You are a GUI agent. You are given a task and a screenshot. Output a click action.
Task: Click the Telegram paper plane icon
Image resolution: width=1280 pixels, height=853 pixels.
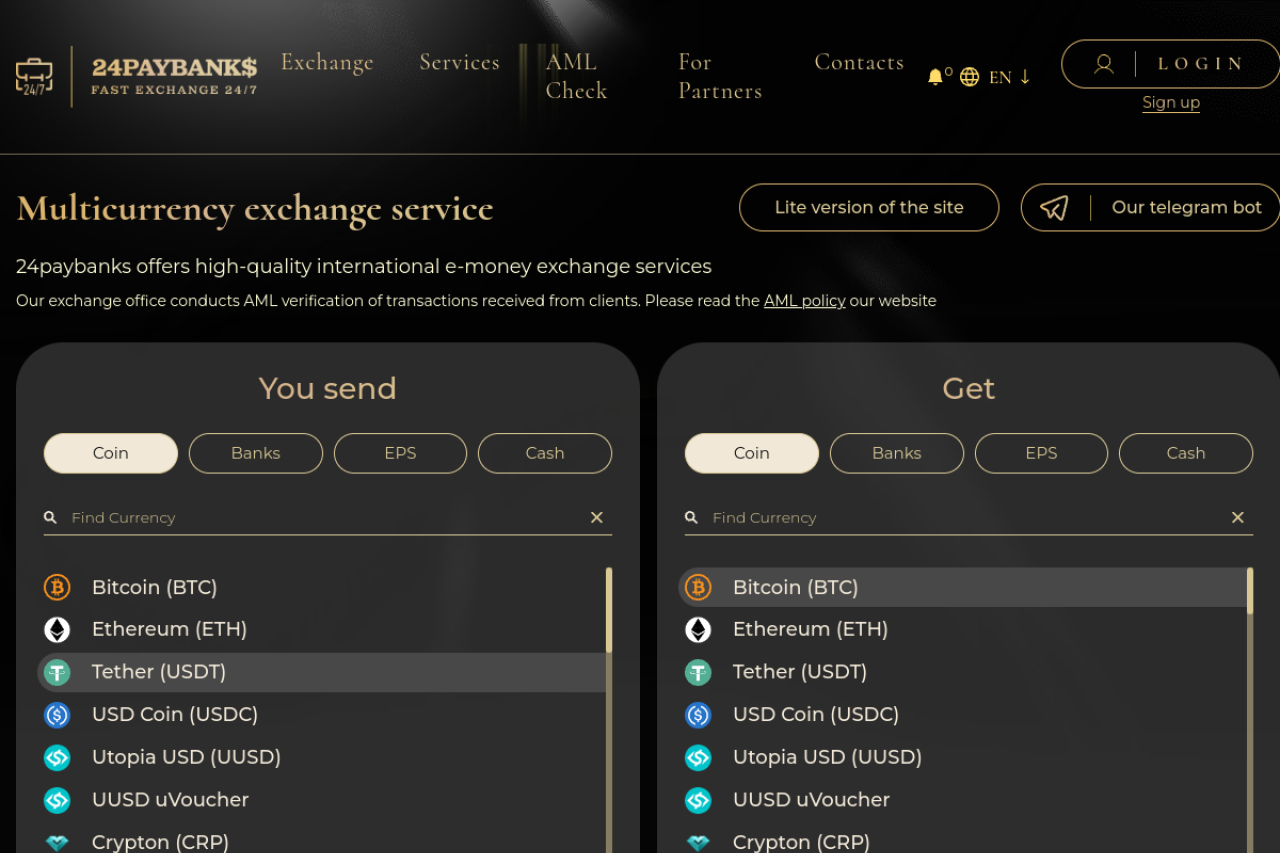(1054, 208)
